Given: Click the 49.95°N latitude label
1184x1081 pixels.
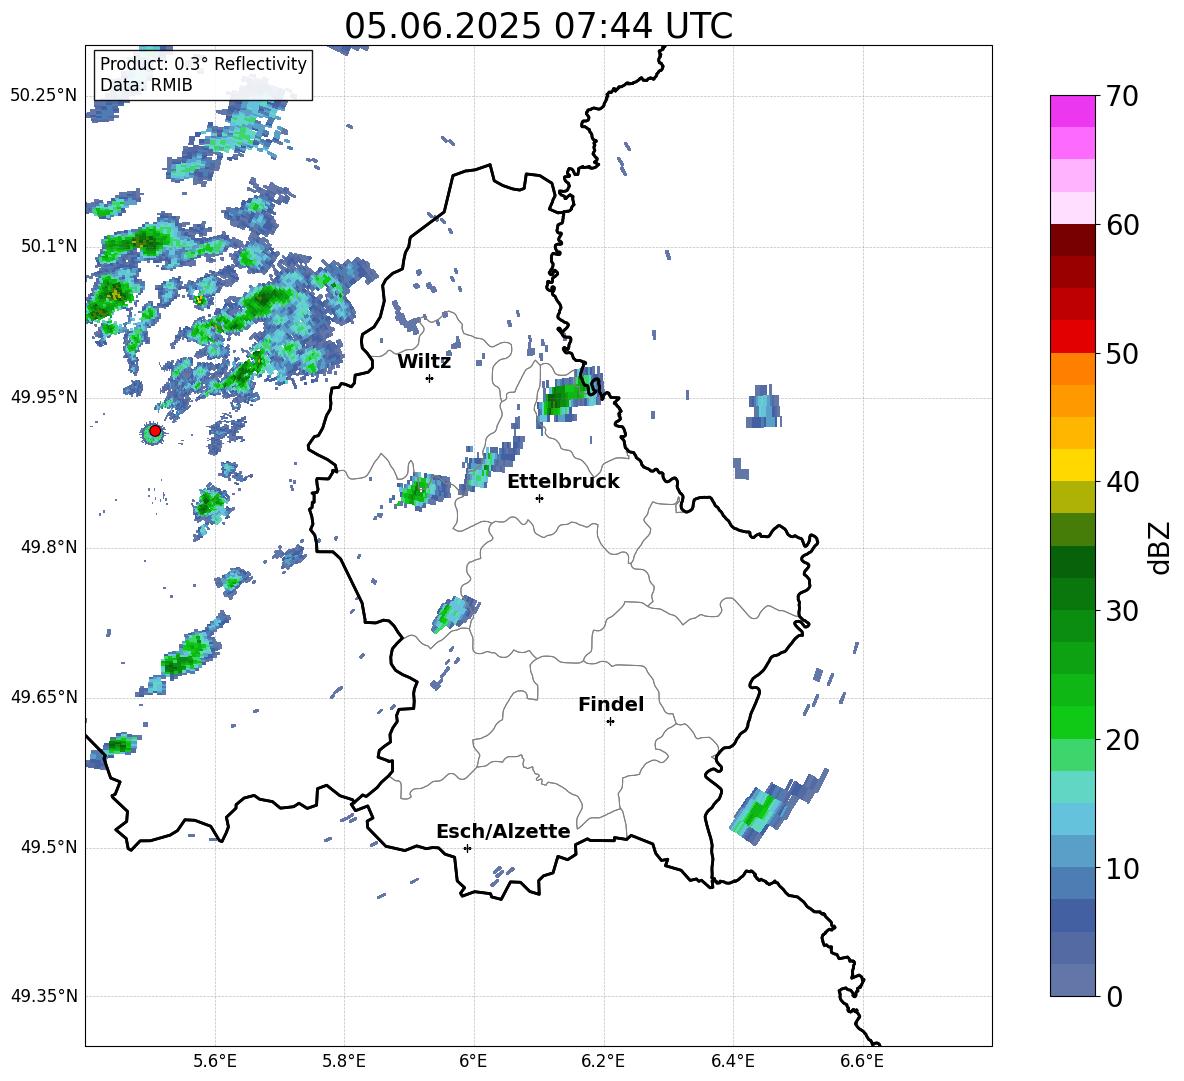Looking at the screenshot, I should coord(44,397).
